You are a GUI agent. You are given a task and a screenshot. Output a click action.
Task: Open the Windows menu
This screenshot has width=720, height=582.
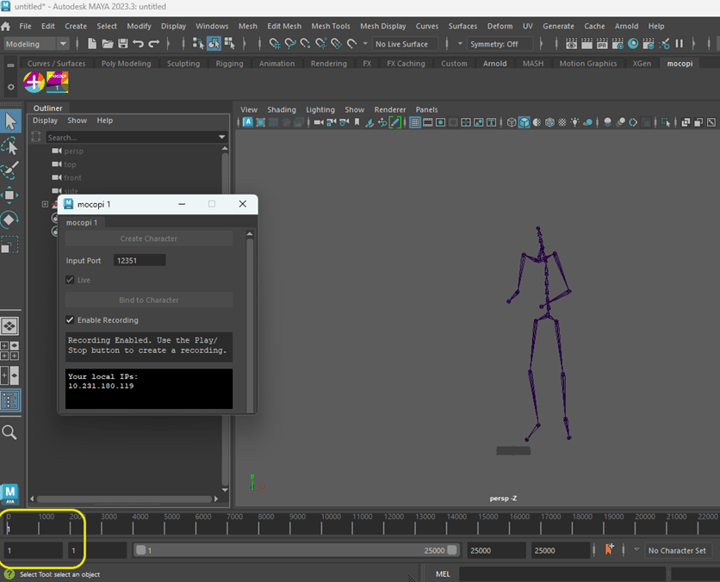tap(212, 26)
